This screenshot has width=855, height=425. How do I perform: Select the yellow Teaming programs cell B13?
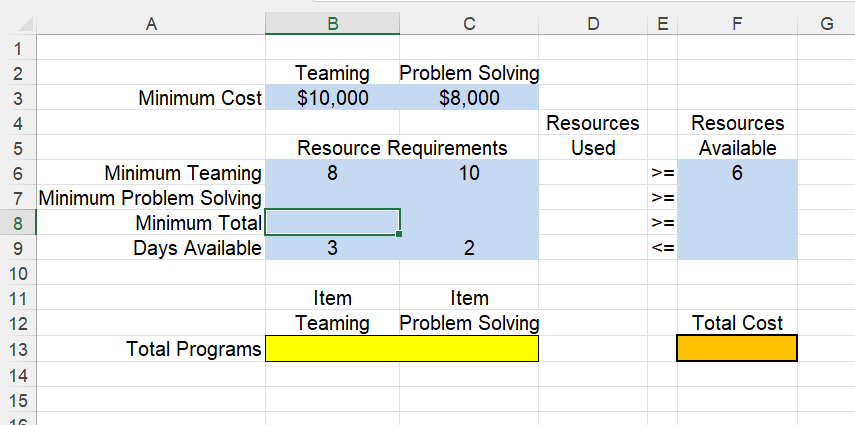[333, 349]
